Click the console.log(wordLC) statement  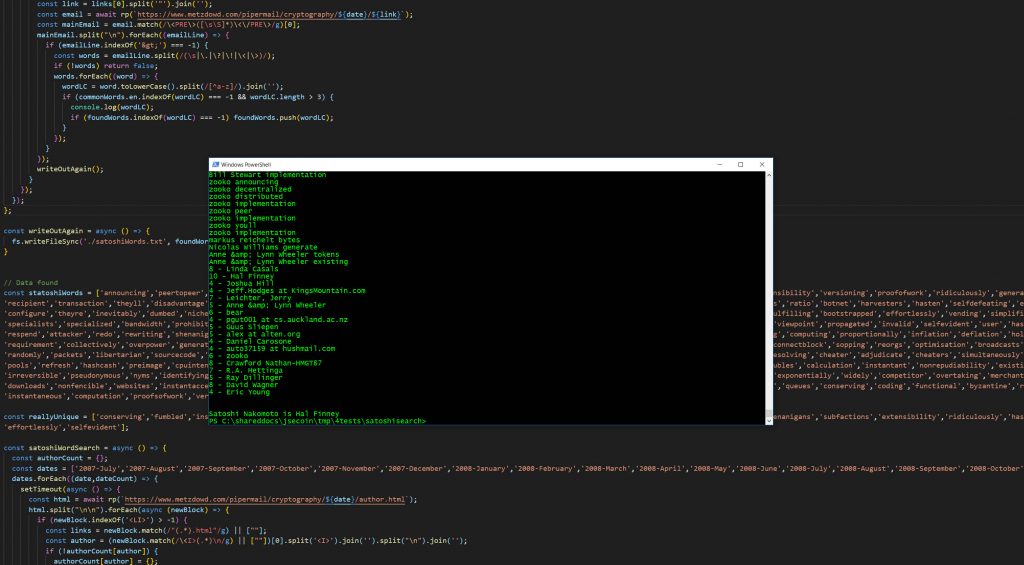tap(112, 107)
